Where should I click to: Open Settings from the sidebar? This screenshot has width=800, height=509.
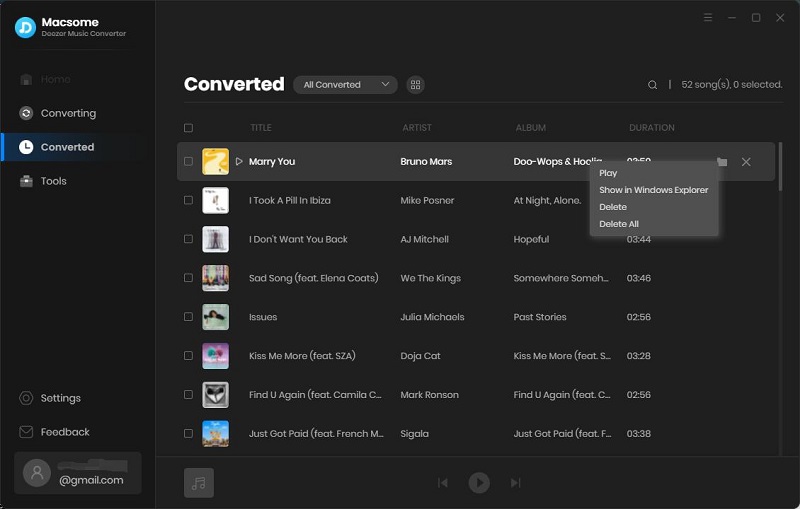[x=50, y=398]
